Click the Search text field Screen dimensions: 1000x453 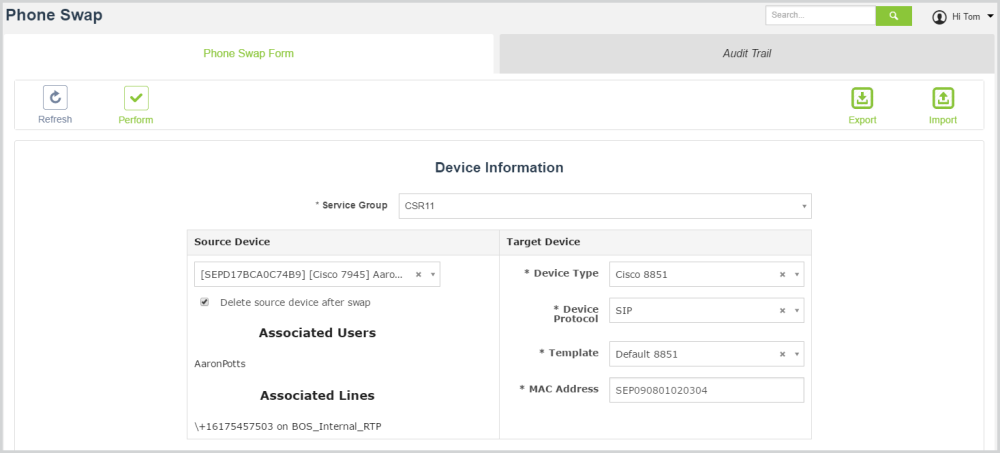(x=820, y=16)
